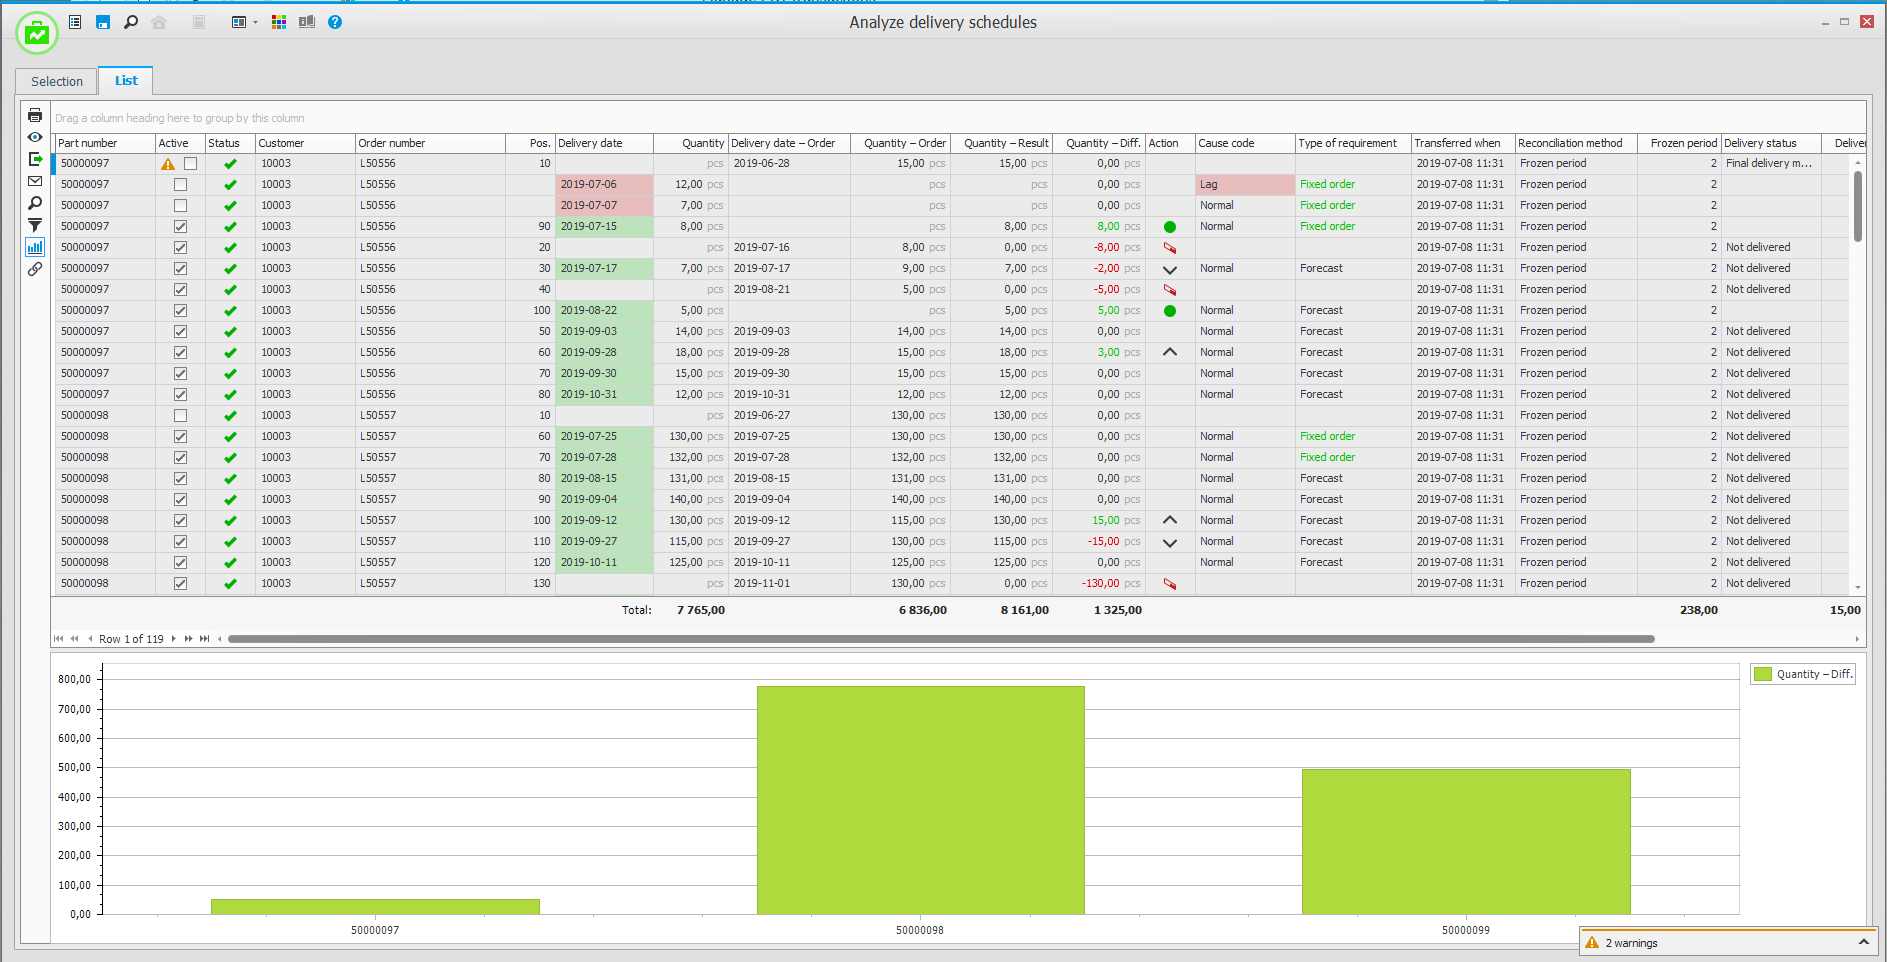
Task: Click the envelope email icon in the sidebar
Action: tap(35, 182)
